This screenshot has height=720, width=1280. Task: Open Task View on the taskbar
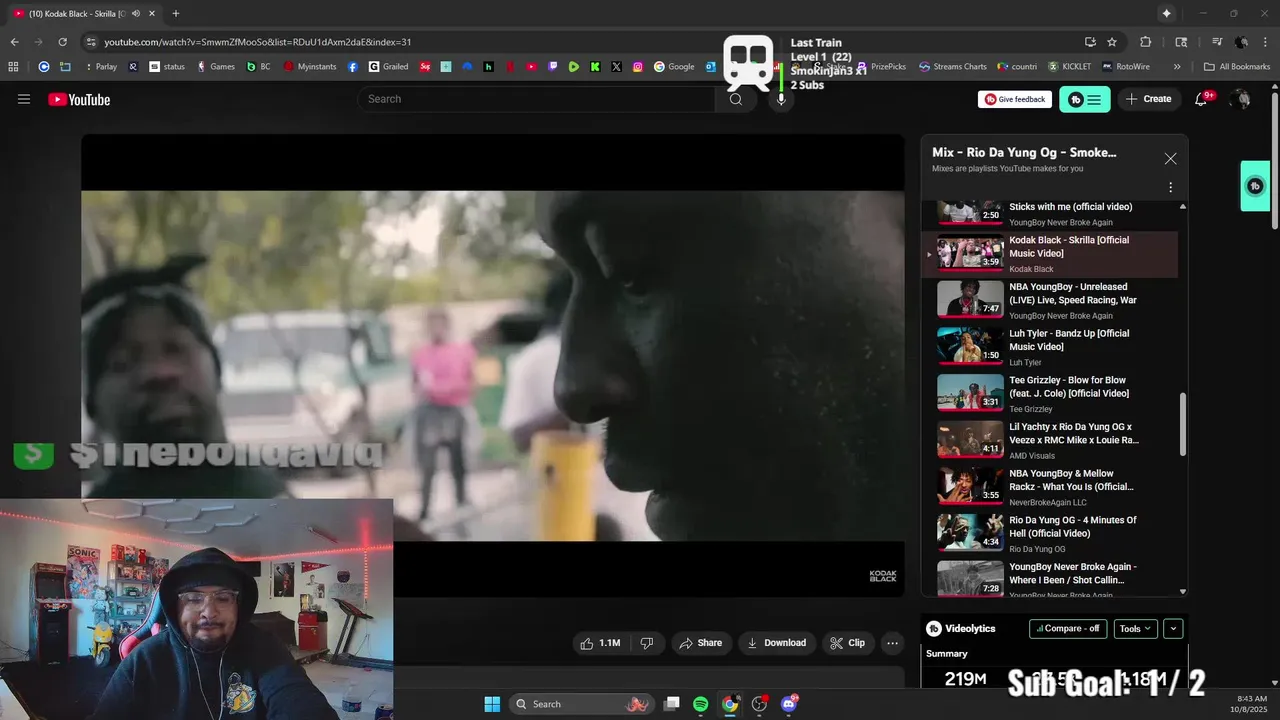tap(671, 704)
